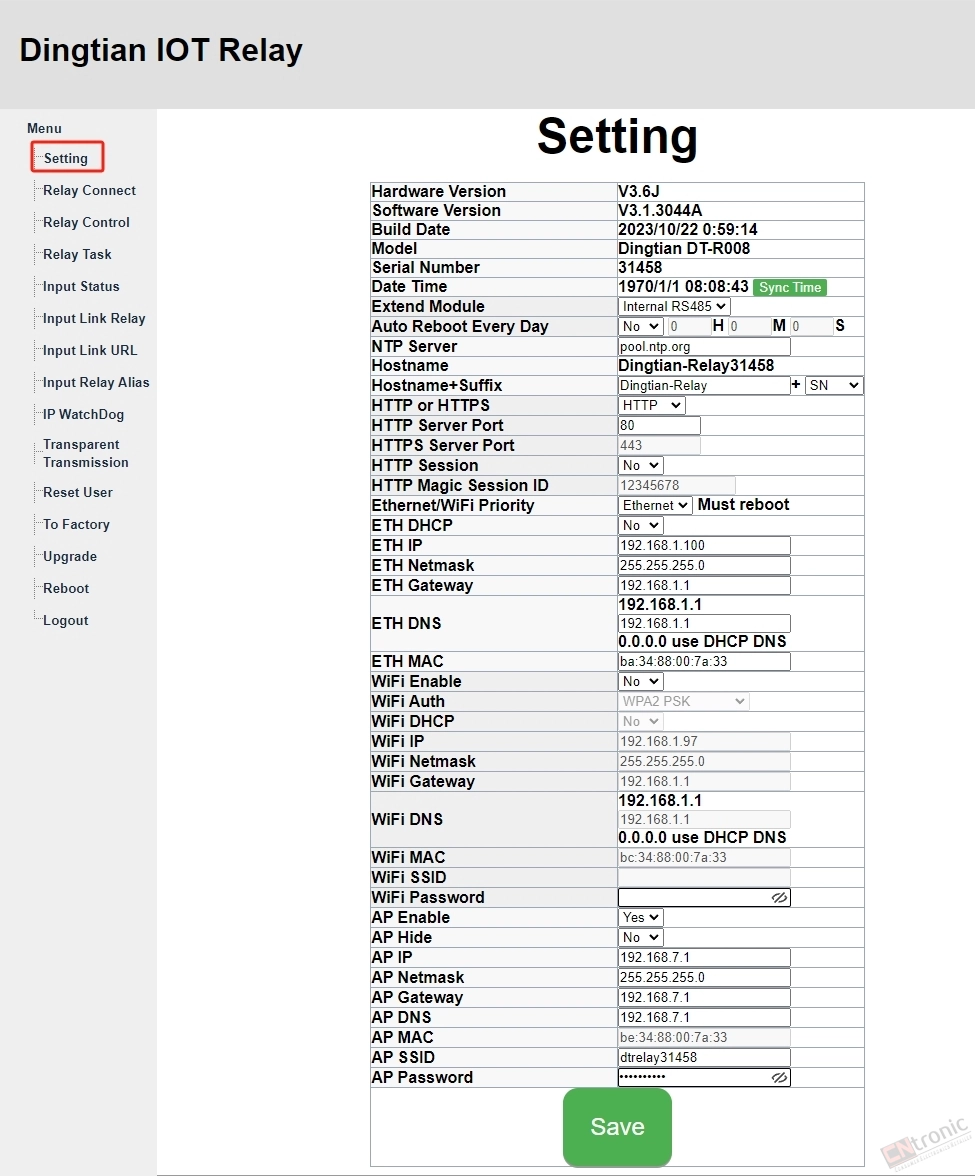Focus the AP IP field
This screenshot has width=975, height=1176.
[x=704, y=958]
